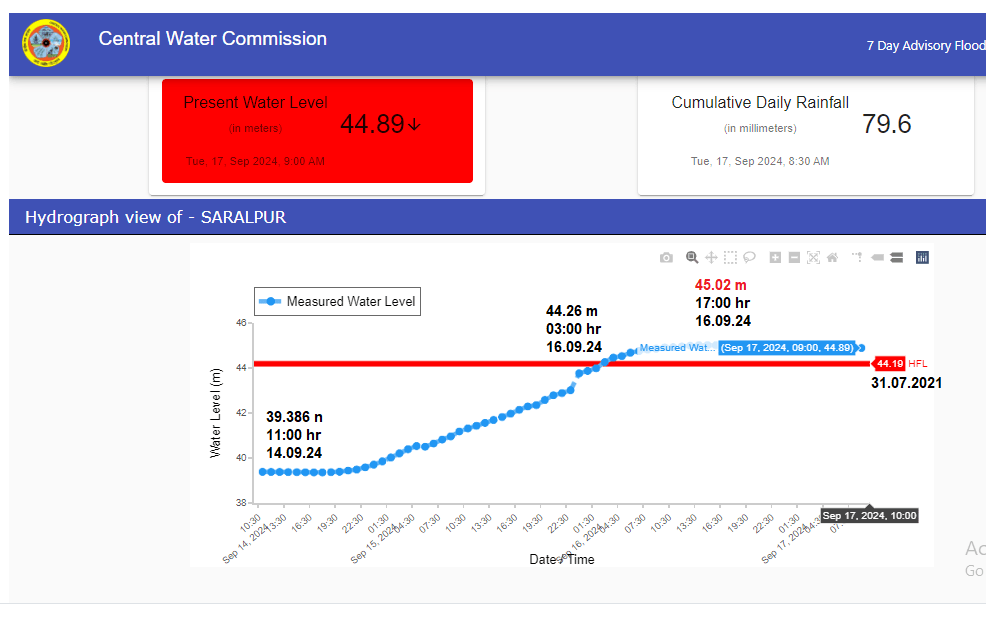
Task: Click the Central Water Commission logo
Action: pos(47,43)
